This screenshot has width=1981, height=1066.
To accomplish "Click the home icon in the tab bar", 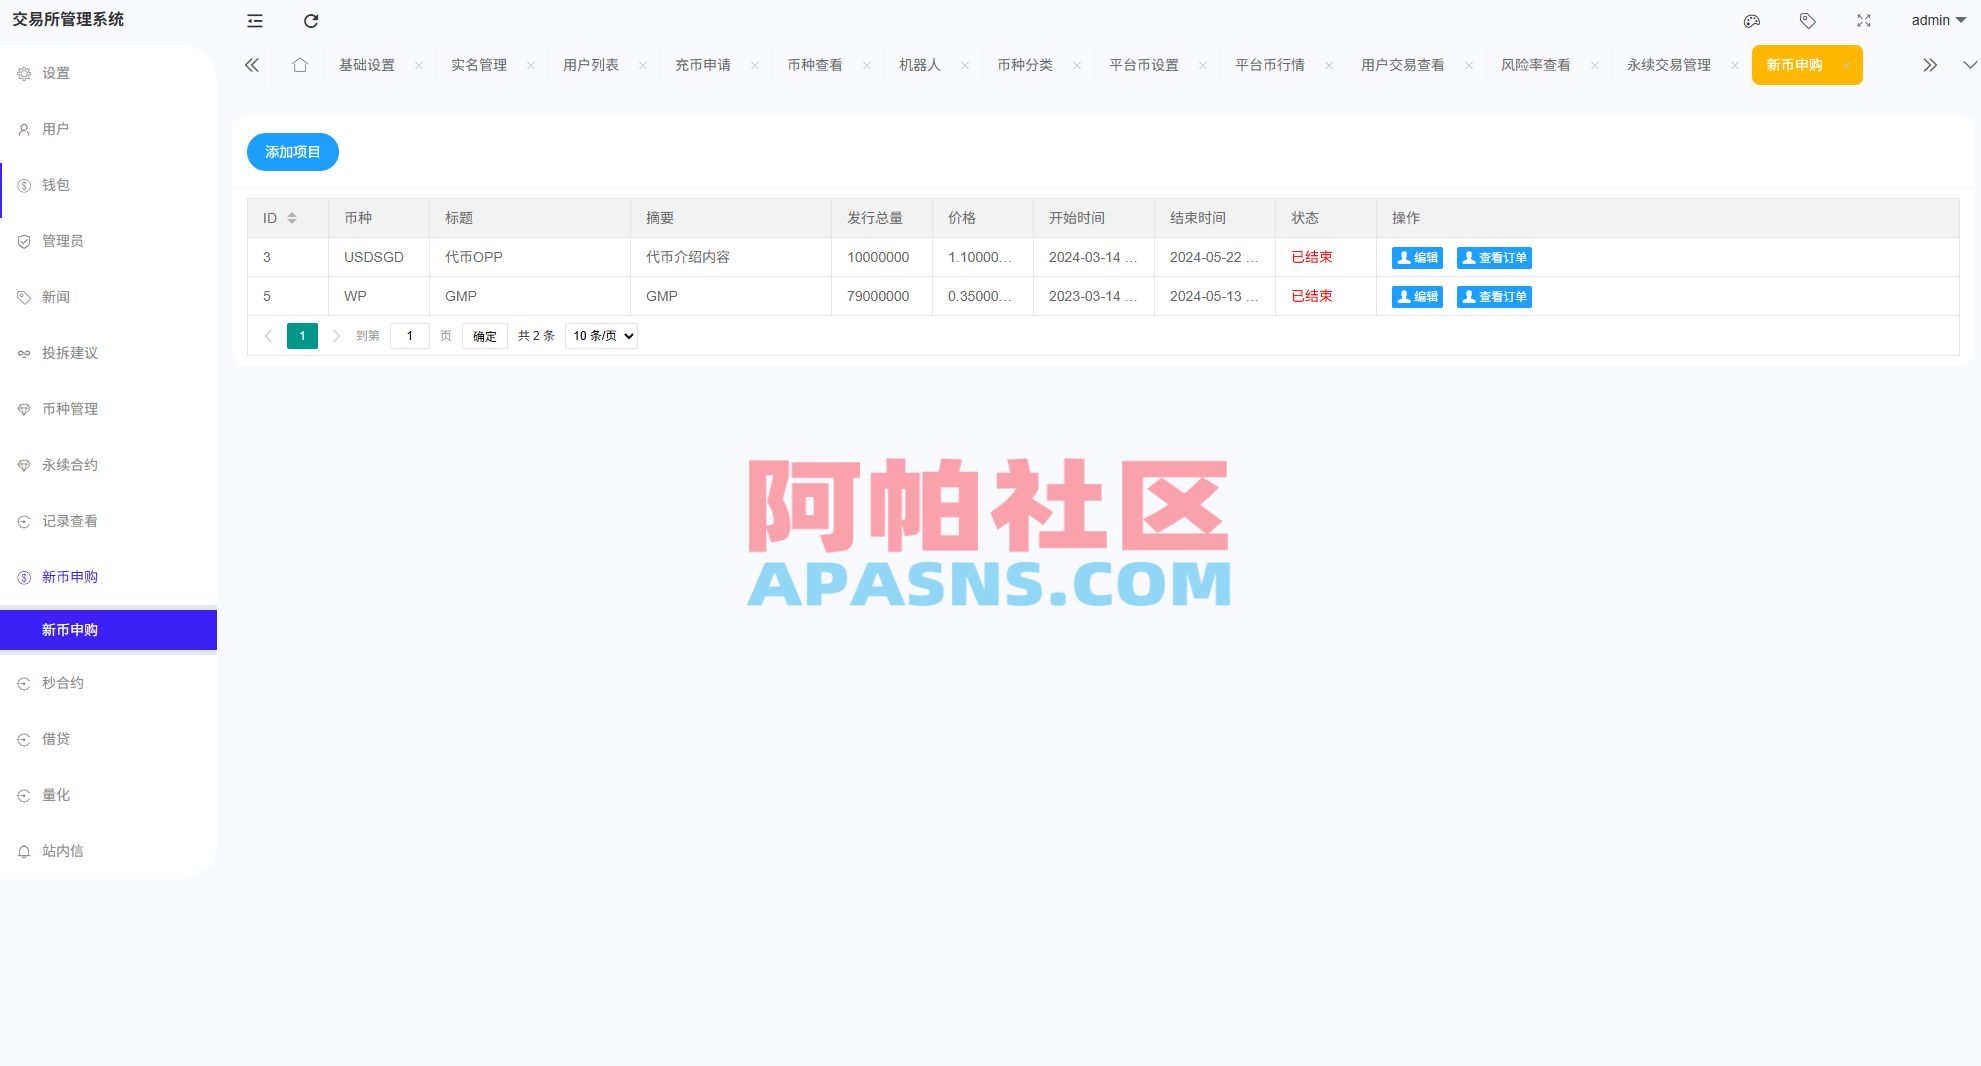I will tap(300, 64).
